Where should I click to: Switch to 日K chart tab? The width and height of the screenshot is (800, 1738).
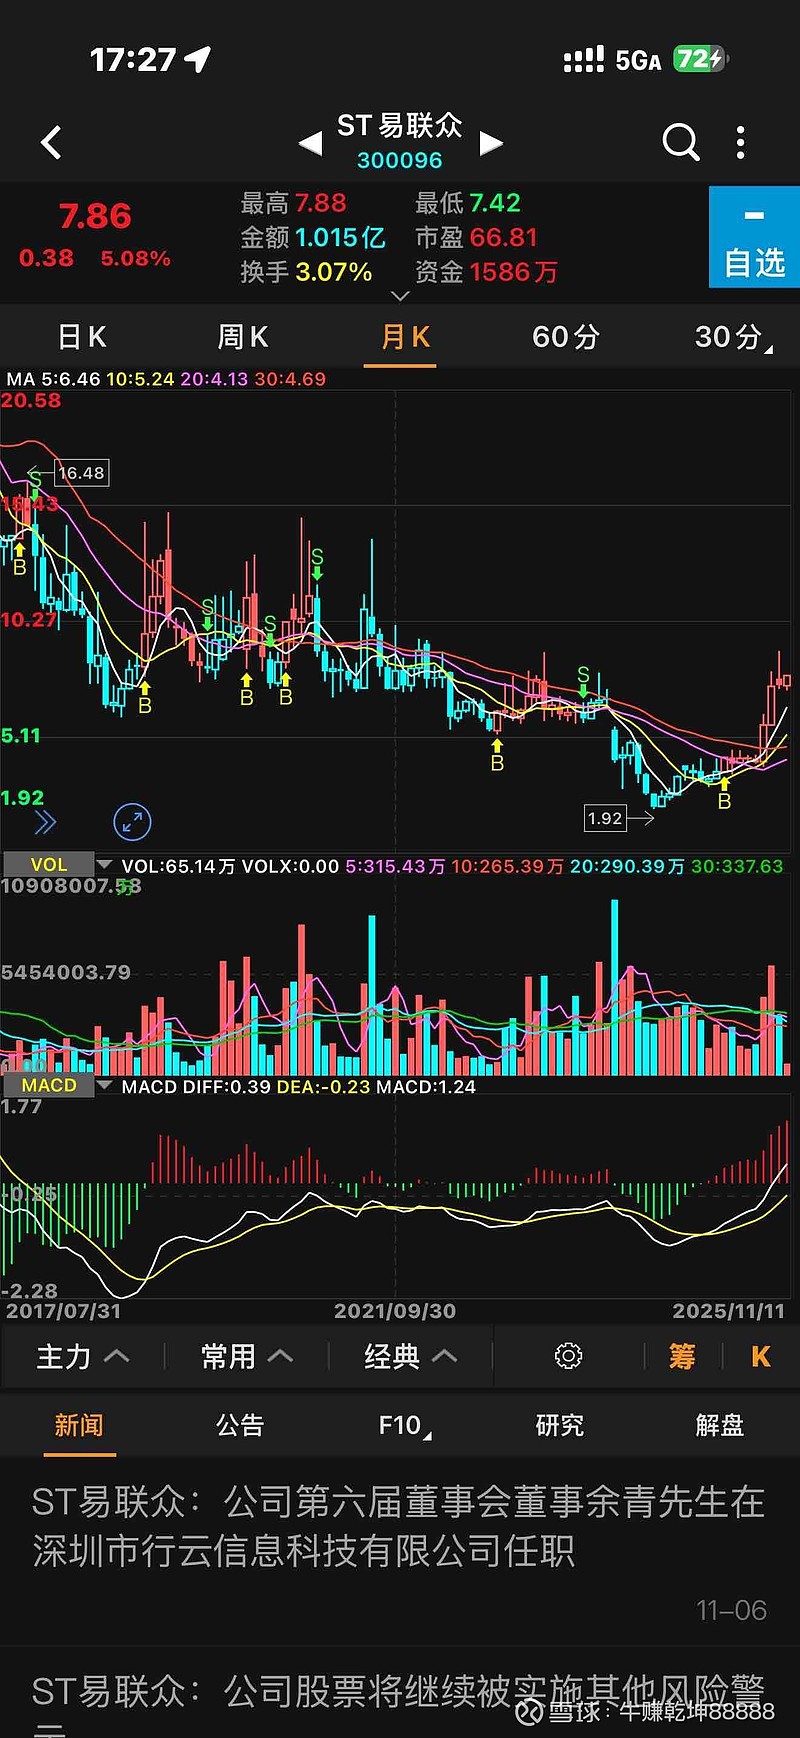click(x=82, y=337)
